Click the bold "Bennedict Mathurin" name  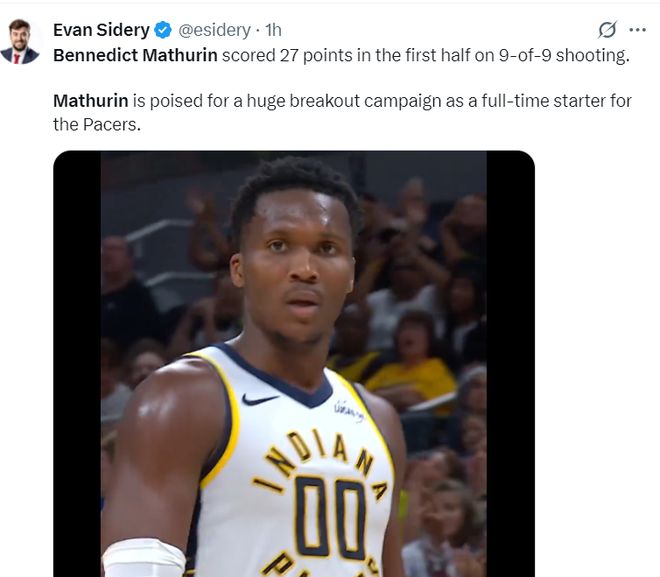click(x=134, y=55)
